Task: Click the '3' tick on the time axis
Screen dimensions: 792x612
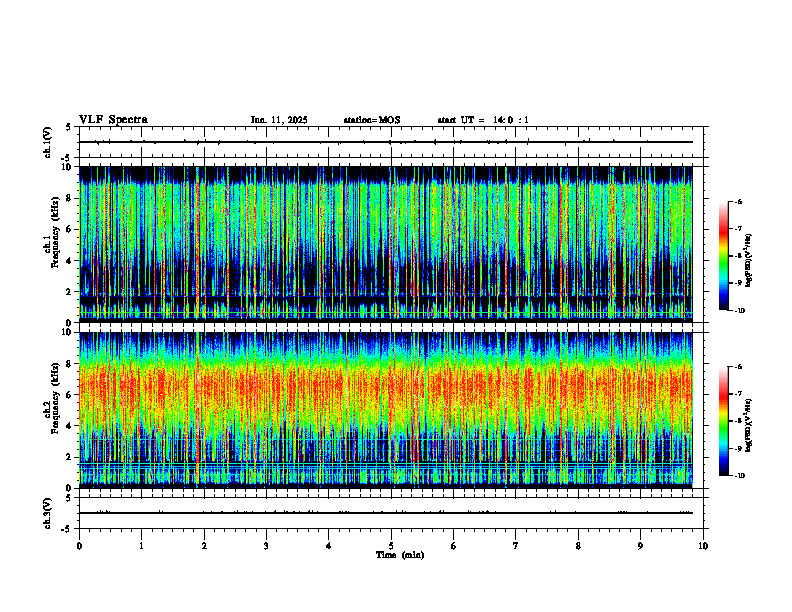Action: (266, 546)
